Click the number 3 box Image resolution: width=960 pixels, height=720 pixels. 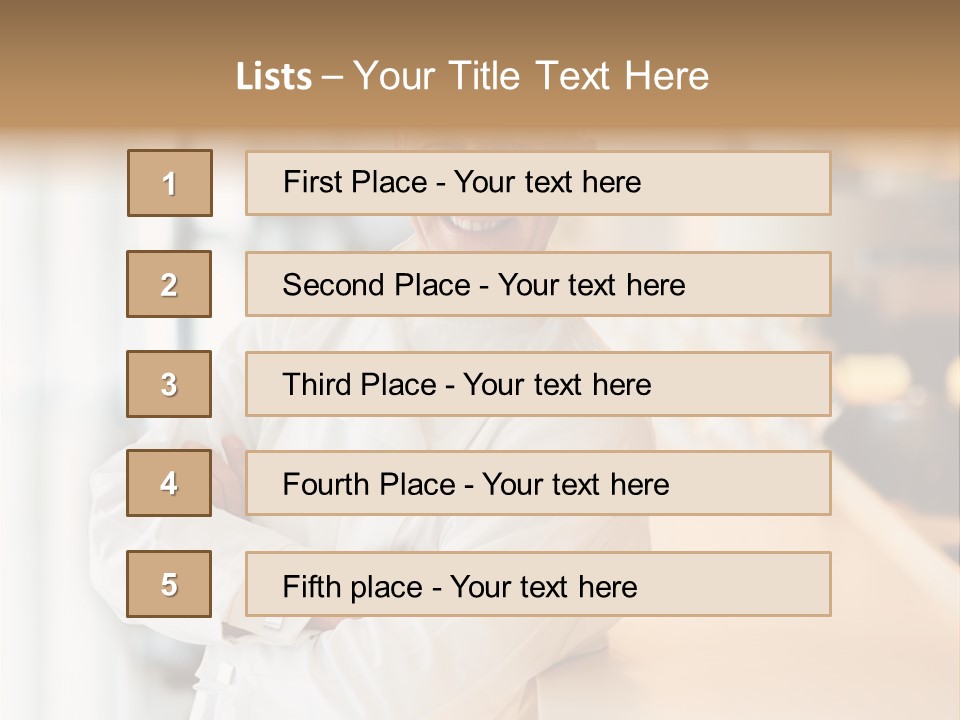(169, 384)
